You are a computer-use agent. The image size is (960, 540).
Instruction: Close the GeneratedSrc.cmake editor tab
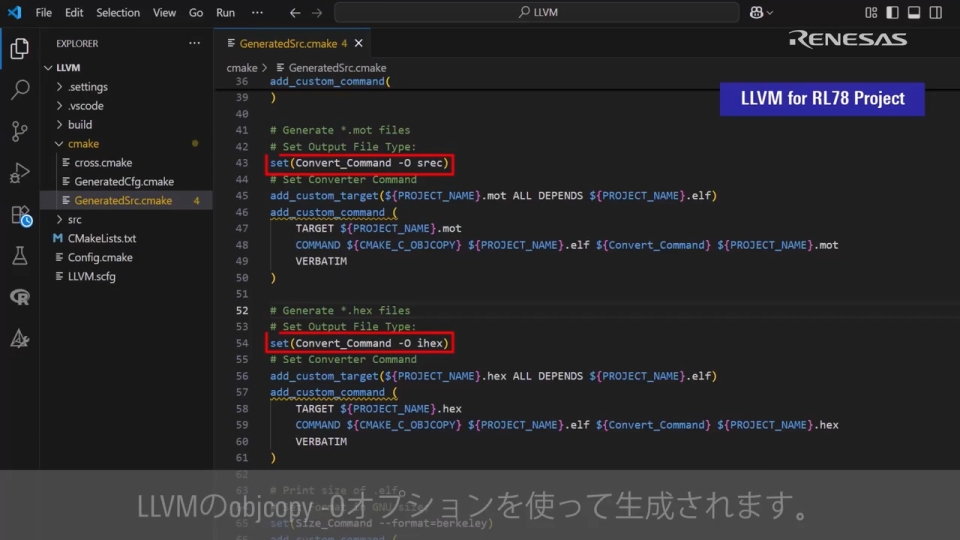(359, 44)
